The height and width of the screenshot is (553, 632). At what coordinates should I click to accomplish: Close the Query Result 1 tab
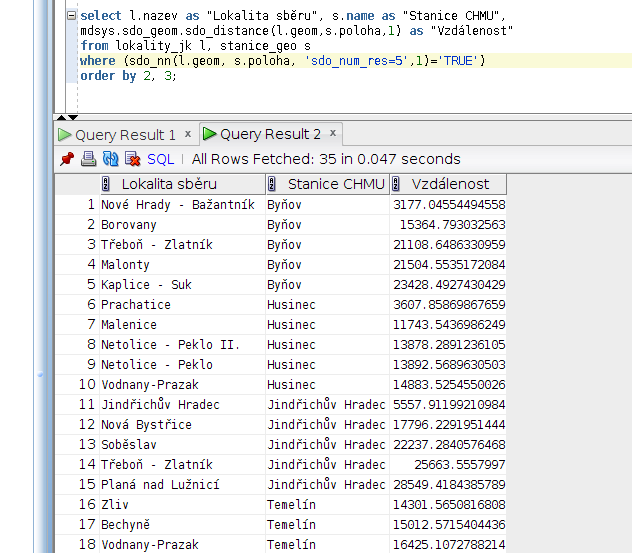(188, 134)
